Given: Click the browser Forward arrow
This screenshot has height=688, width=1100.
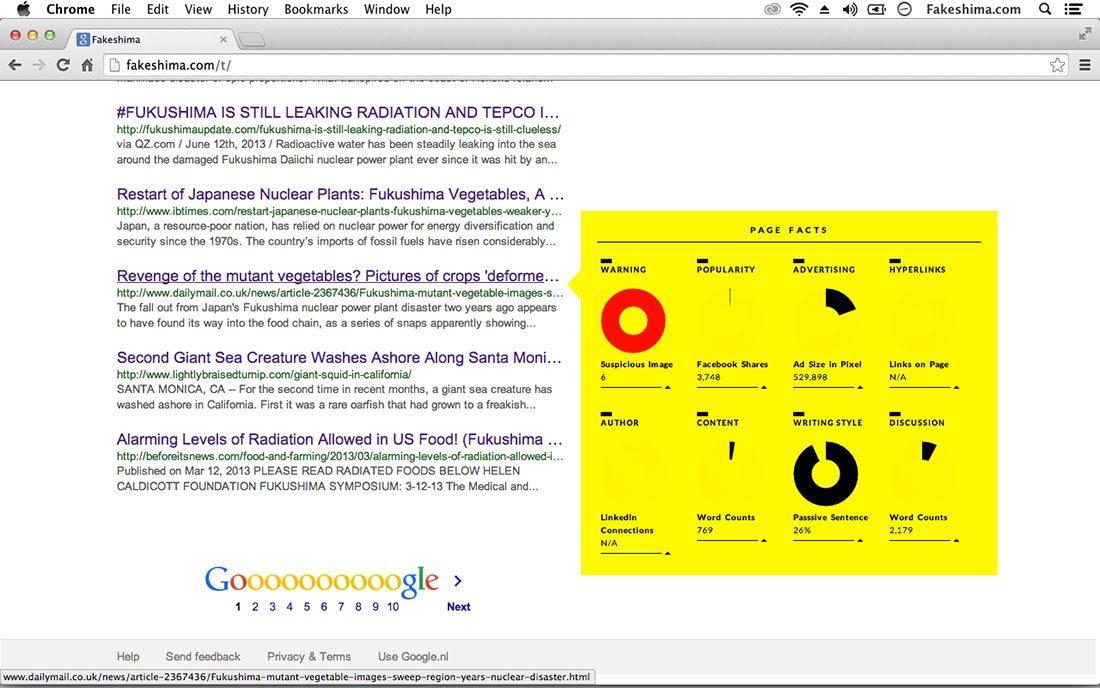Looking at the screenshot, I should [39, 65].
